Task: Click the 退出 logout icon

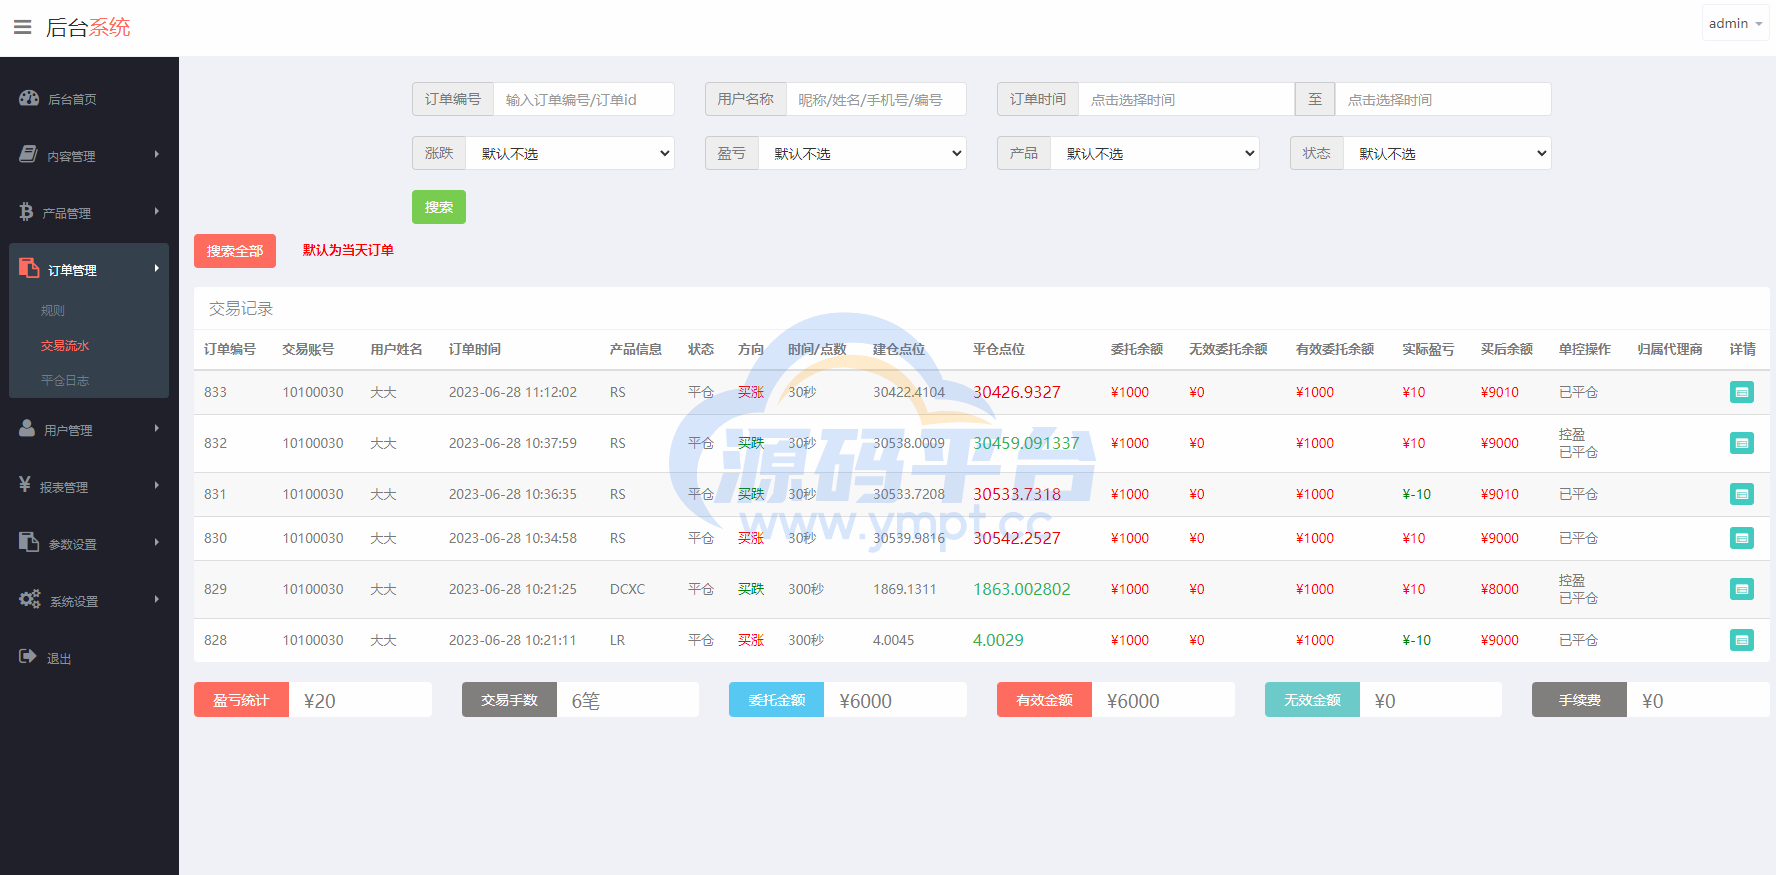Action: coord(28,656)
